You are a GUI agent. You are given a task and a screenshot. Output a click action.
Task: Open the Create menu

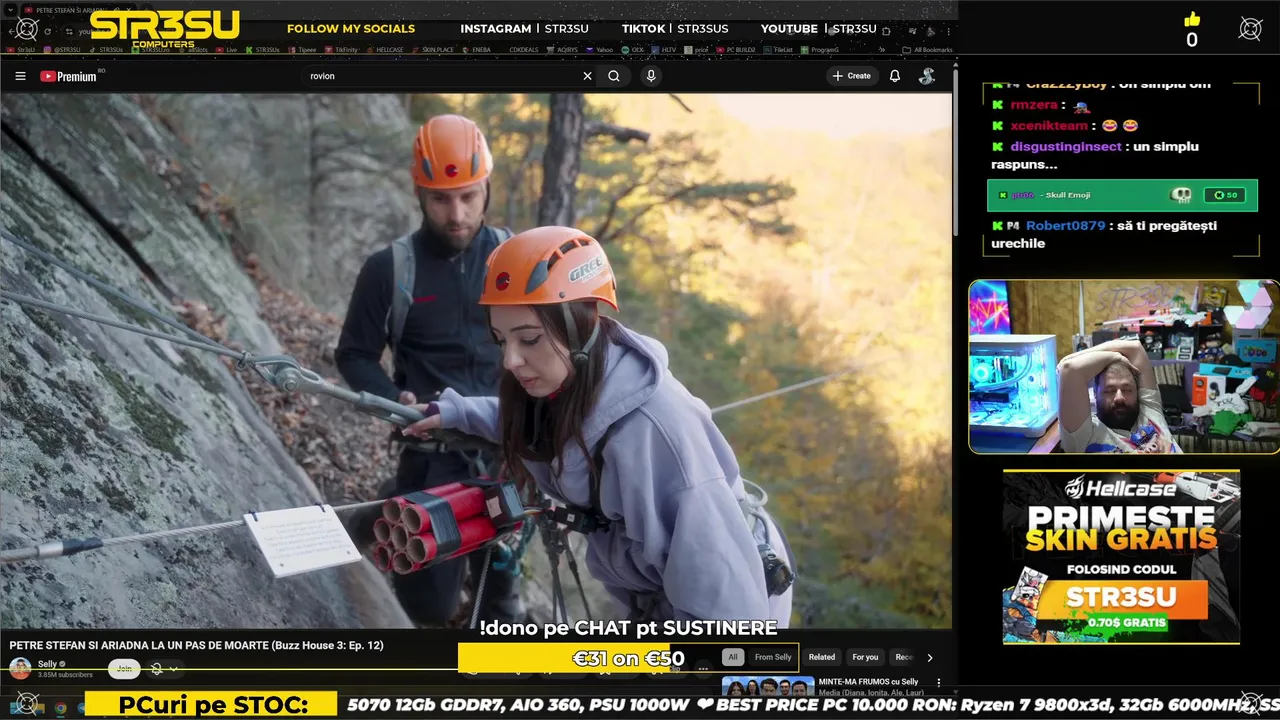(851, 76)
